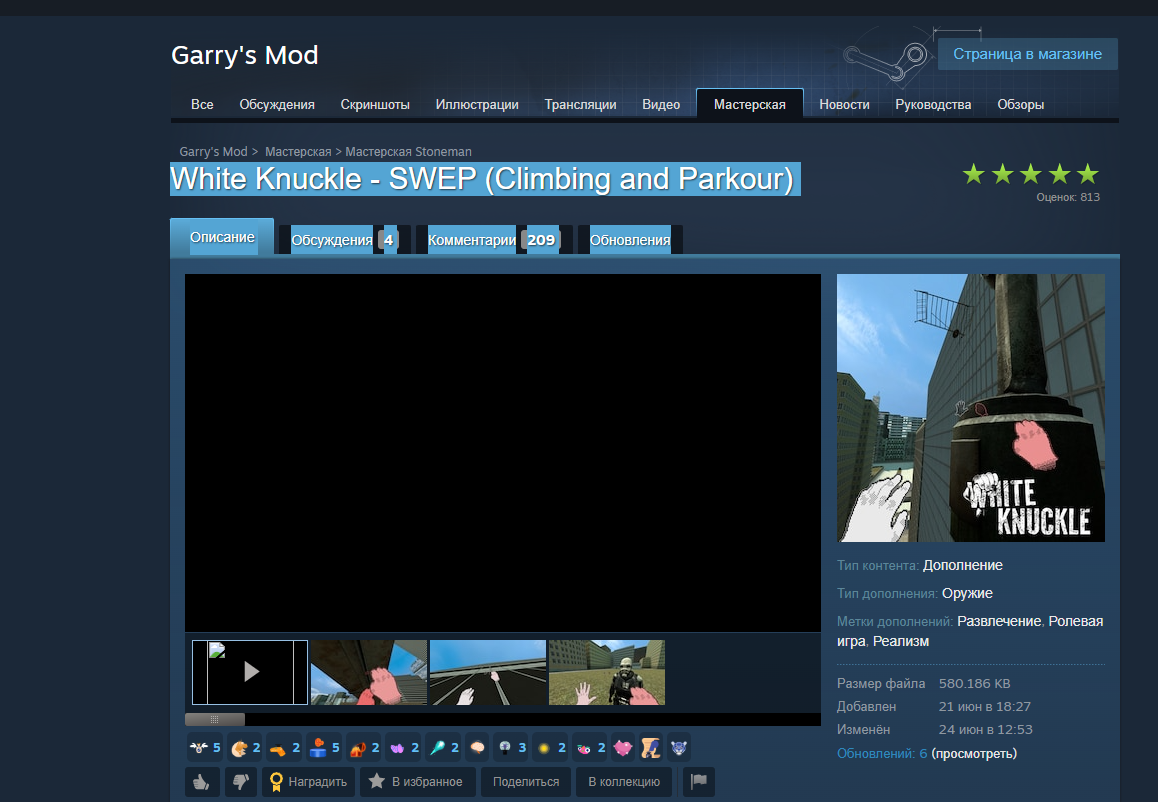Go to the Руководства hub tab

[933, 104]
